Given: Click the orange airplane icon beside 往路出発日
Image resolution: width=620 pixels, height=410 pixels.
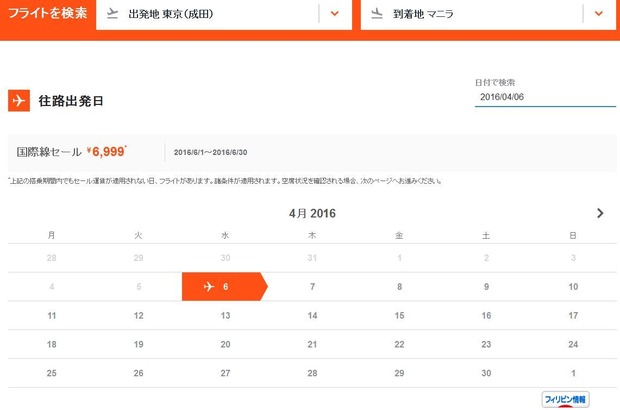Looking at the screenshot, I should click(x=19, y=100).
